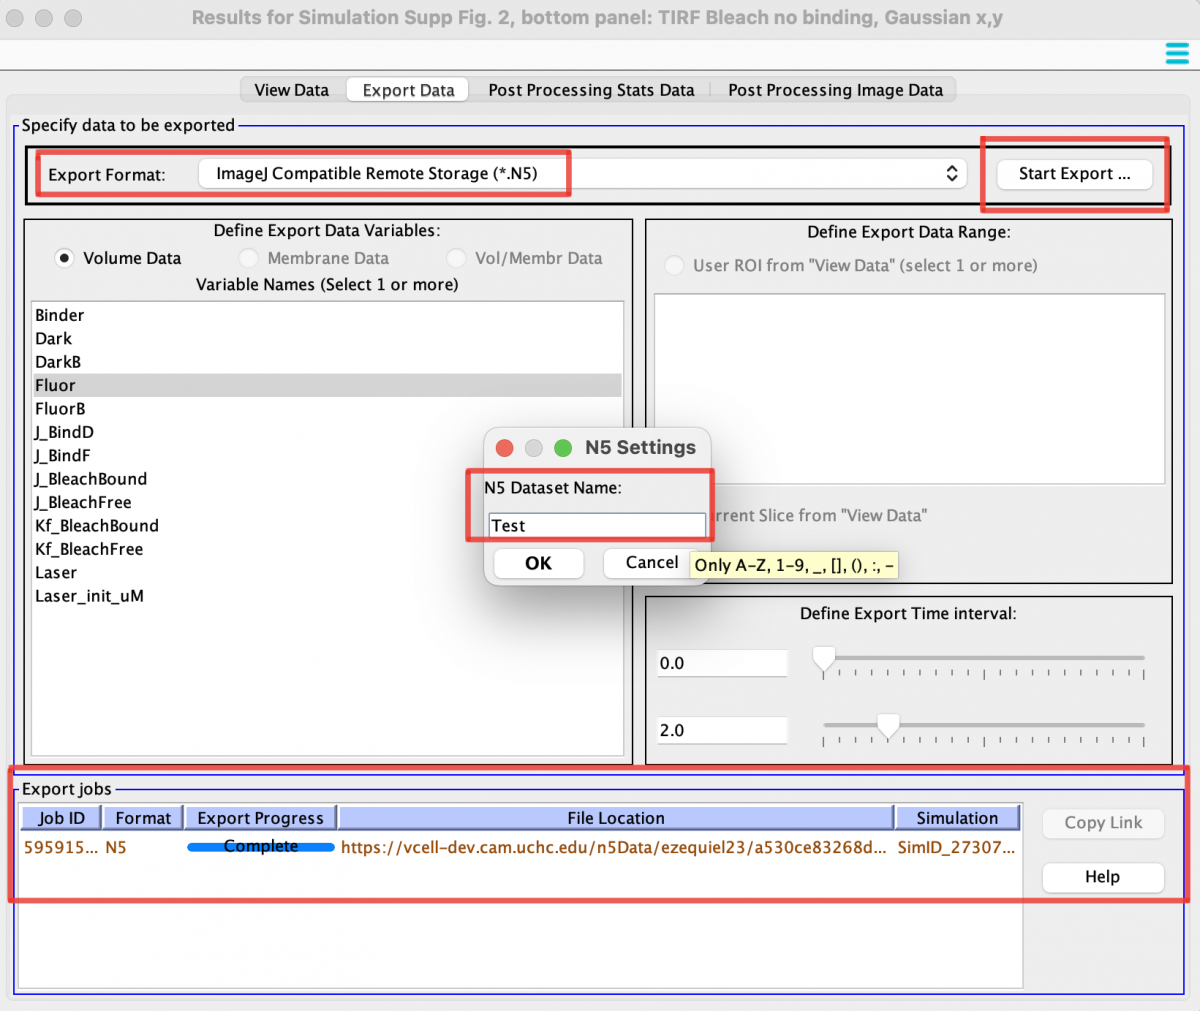Image resolution: width=1200 pixels, height=1011 pixels.
Task: Open Help from the Export jobs panel
Action: pos(1103,877)
